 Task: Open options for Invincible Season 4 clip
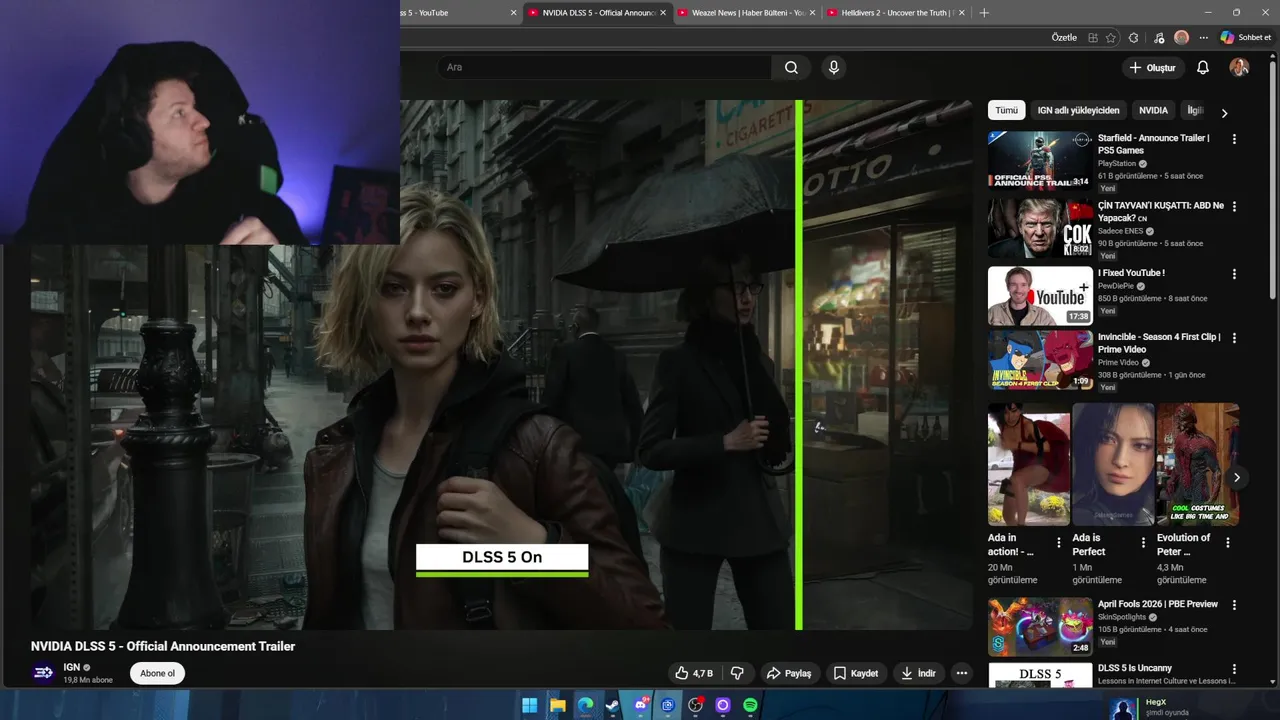(x=1234, y=338)
